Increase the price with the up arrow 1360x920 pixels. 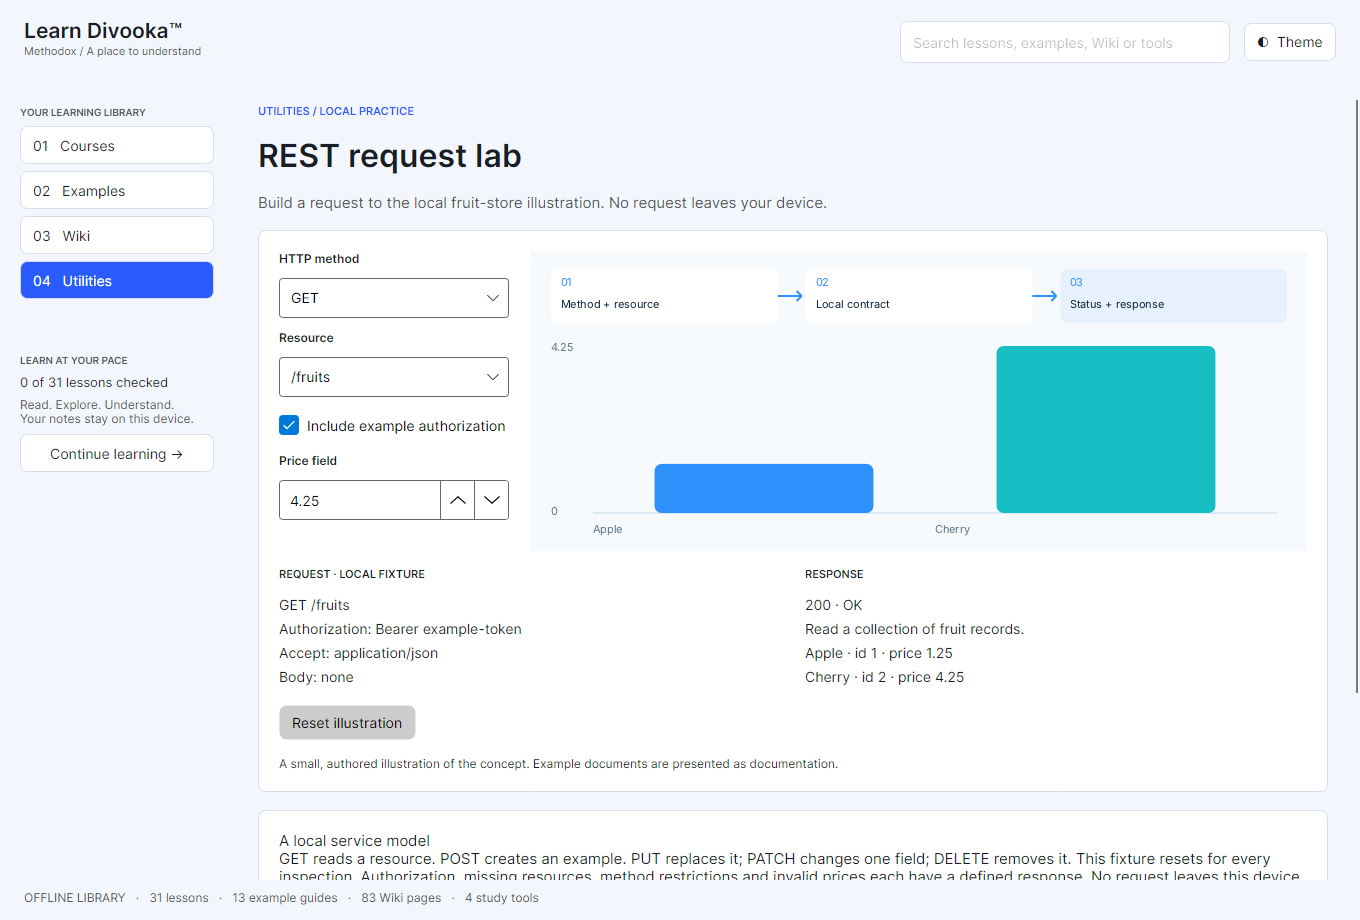(457, 500)
